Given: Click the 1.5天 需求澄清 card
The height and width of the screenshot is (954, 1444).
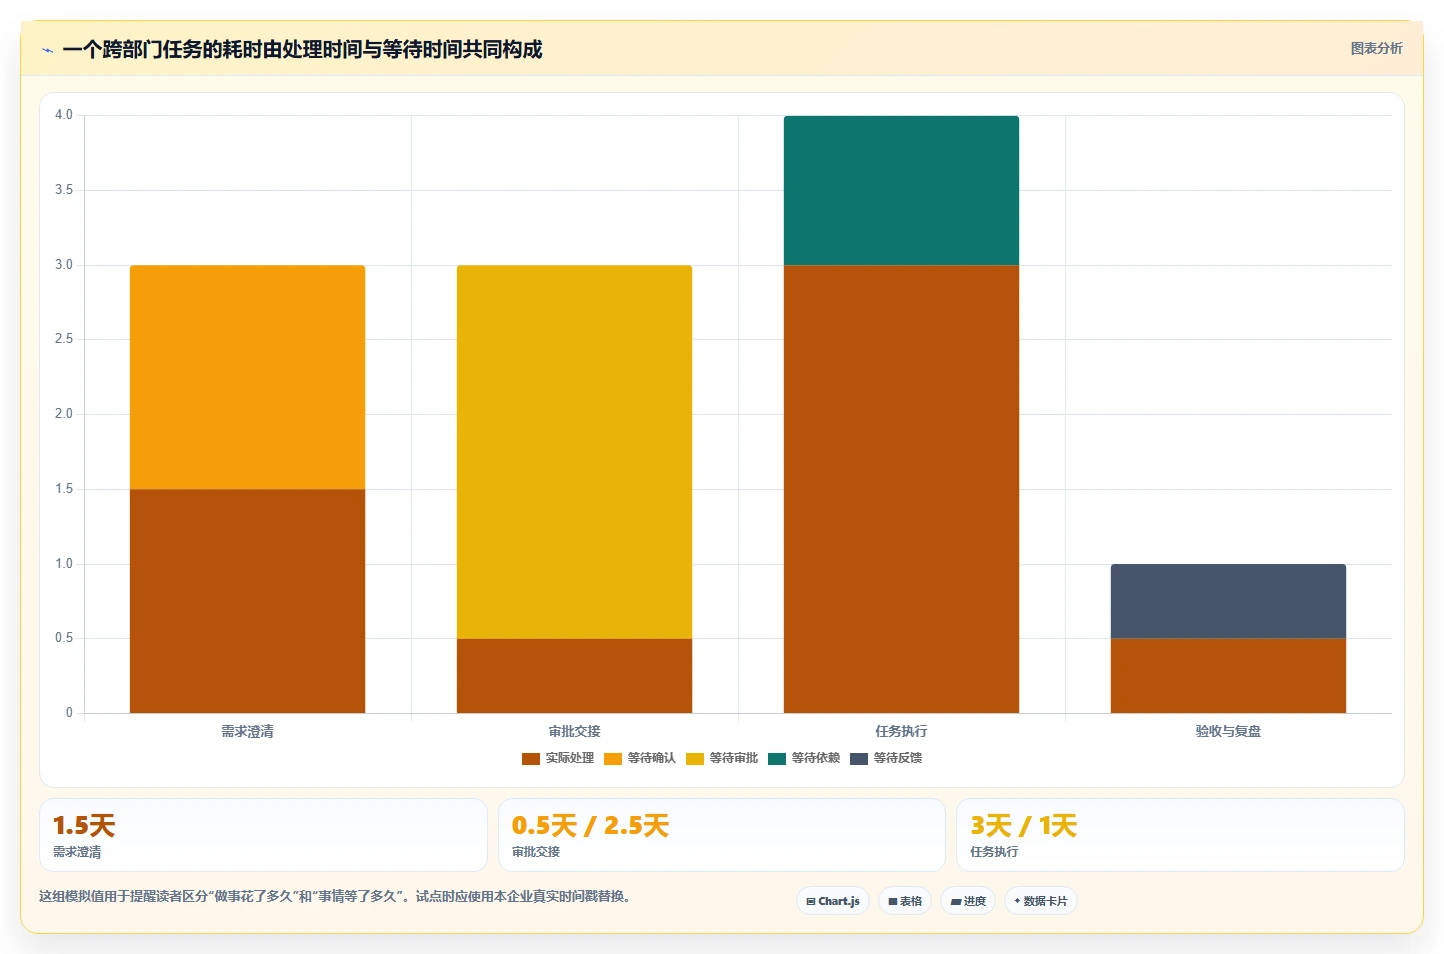Looking at the screenshot, I should pos(263,835).
